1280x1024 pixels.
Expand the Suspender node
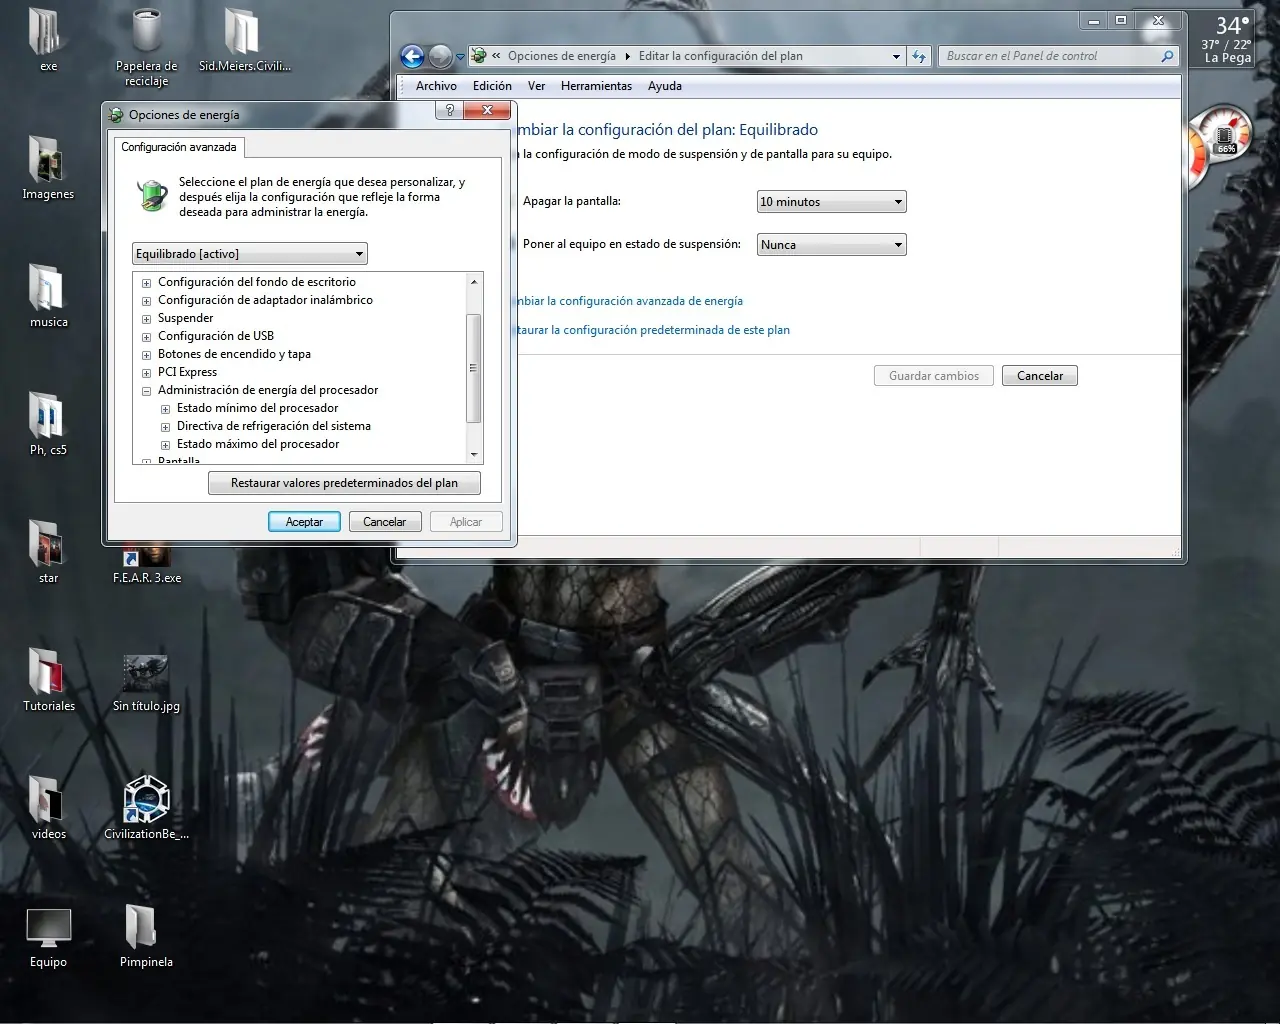click(147, 319)
